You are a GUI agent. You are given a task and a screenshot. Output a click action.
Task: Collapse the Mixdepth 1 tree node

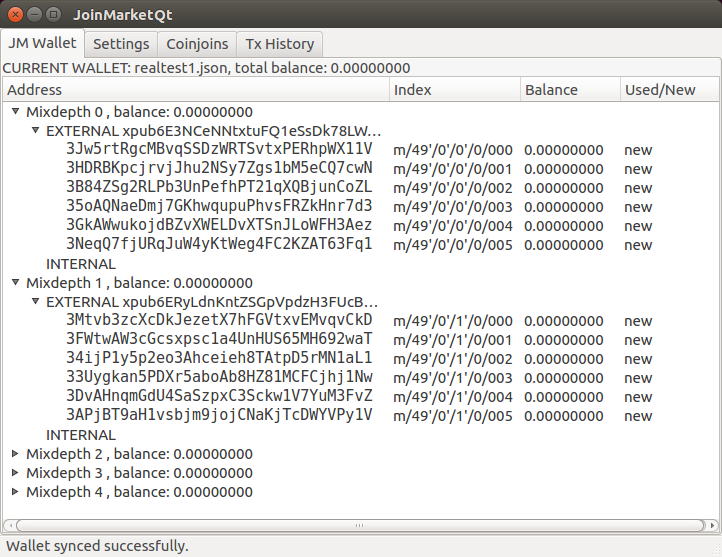(15, 283)
